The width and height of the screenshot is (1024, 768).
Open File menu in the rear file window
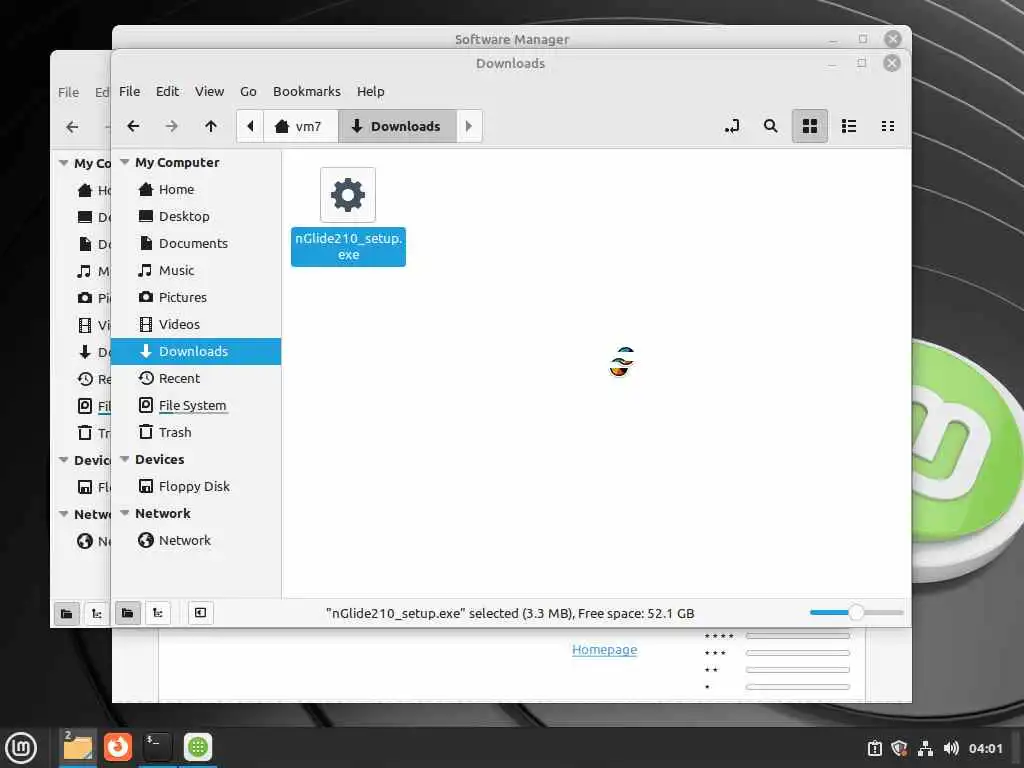68,92
